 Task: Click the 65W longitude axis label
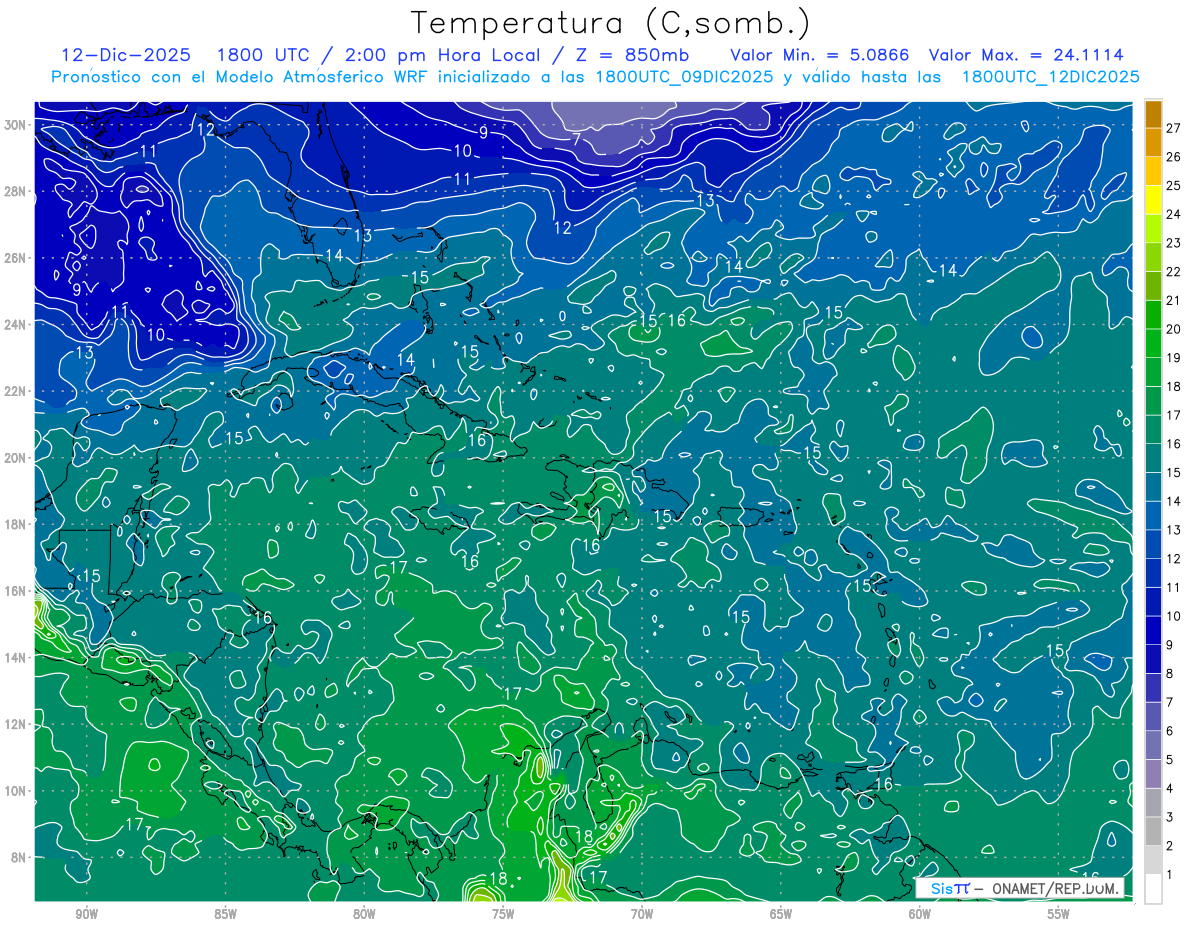781,914
